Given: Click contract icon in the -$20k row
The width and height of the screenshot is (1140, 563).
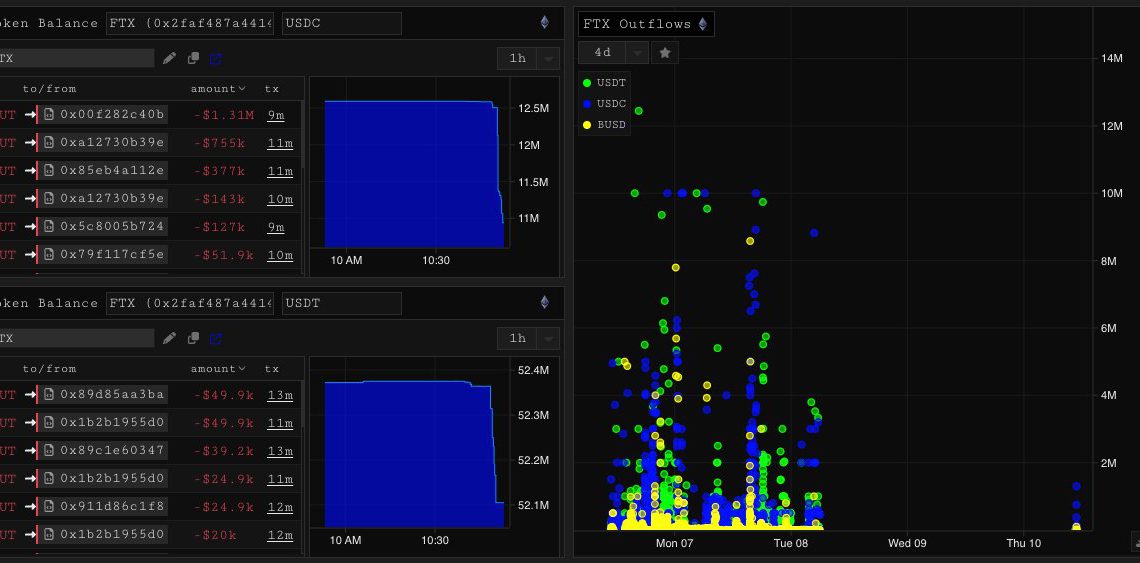Looking at the screenshot, I should coord(49,535).
